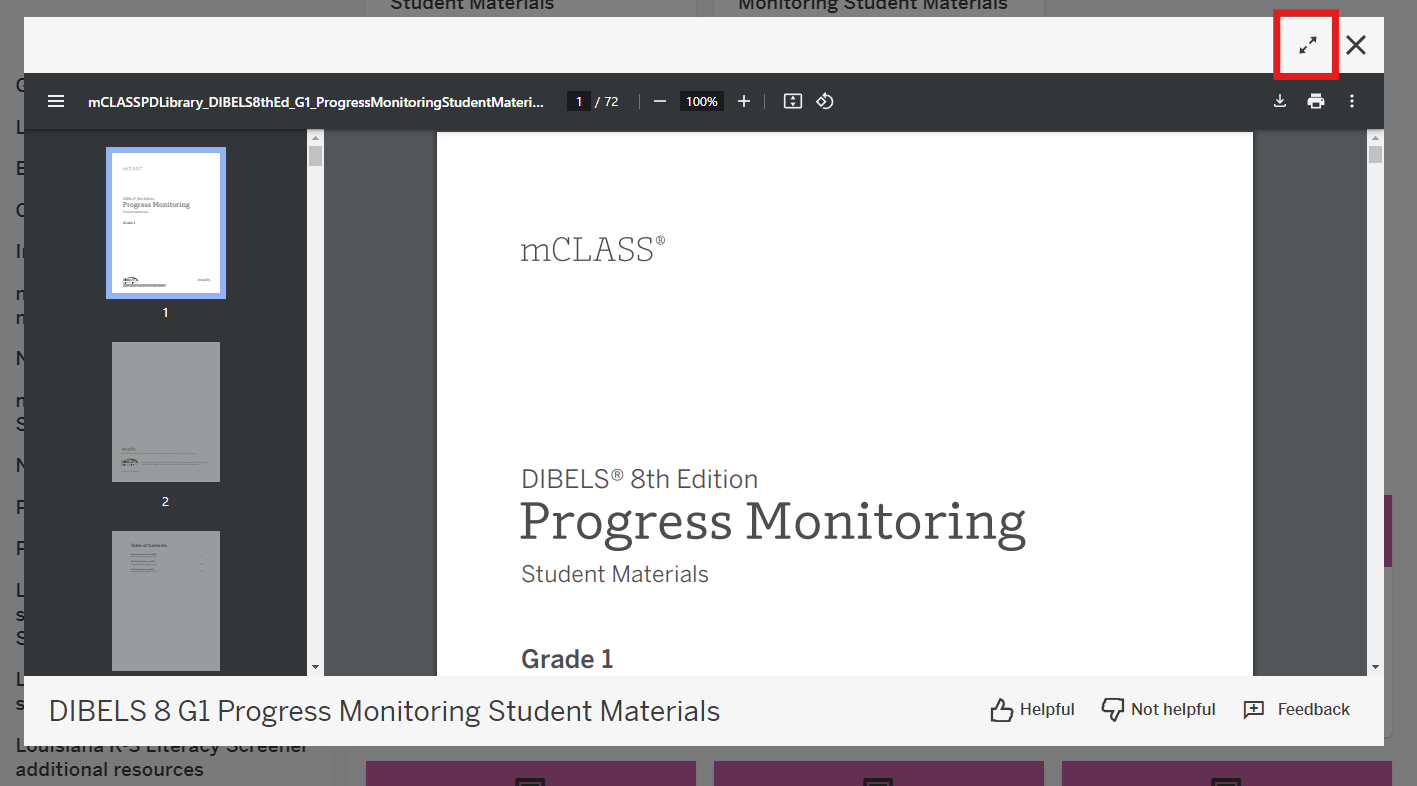This screenshot has height=786, width=1417.
Task: Click the document scroll-down arrow
Action: click(1375, 667)
